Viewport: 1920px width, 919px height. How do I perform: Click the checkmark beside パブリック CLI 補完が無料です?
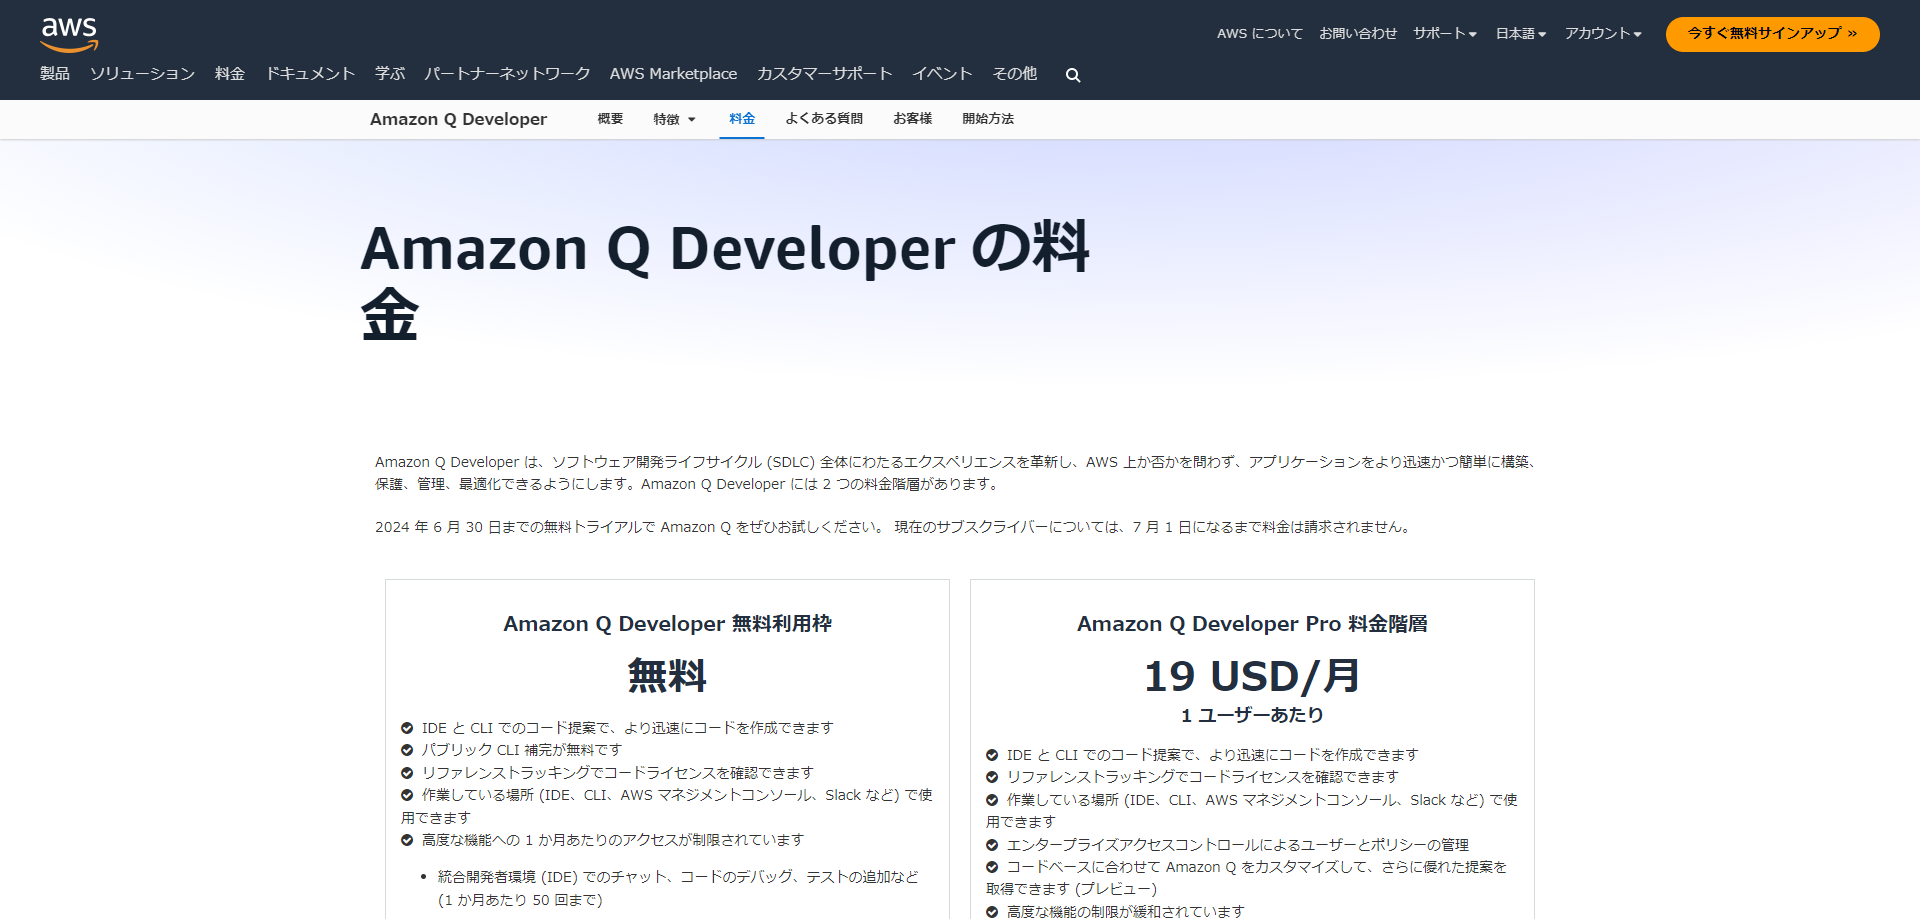point(406,750)
